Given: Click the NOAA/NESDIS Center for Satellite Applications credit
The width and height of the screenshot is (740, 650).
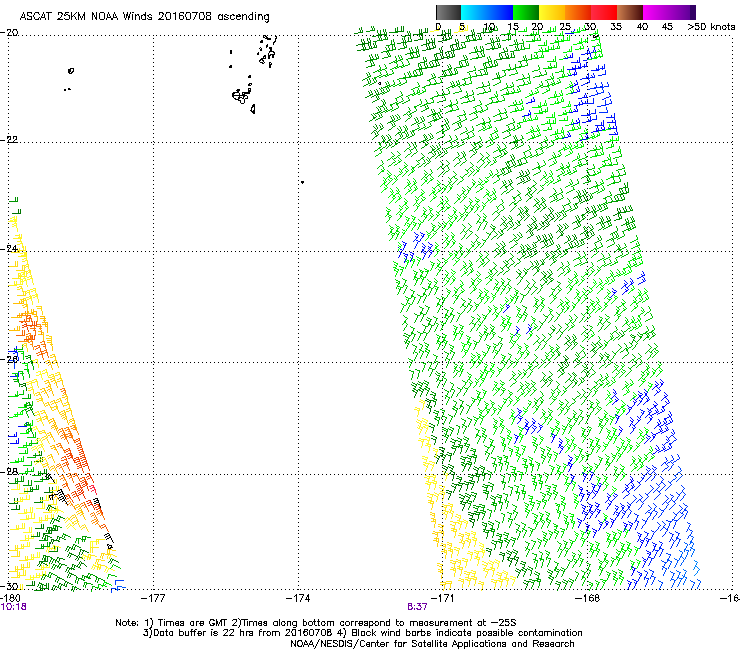Looking at the screenshot, I should [432, 644].
